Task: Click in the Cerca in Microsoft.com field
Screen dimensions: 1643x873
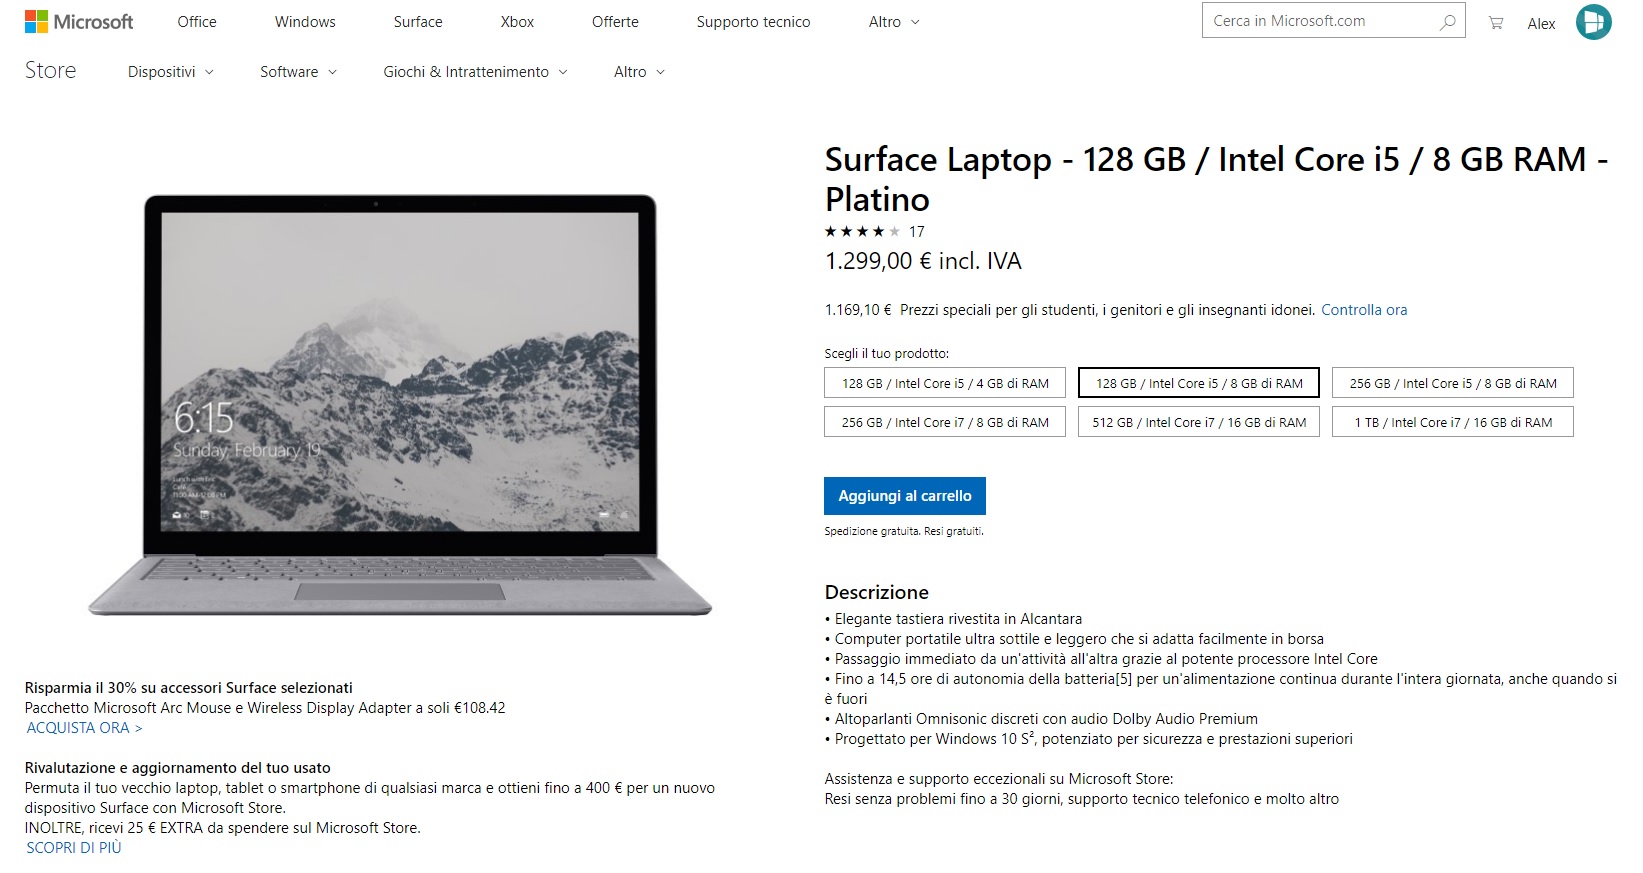Action: coord(1318,21)
